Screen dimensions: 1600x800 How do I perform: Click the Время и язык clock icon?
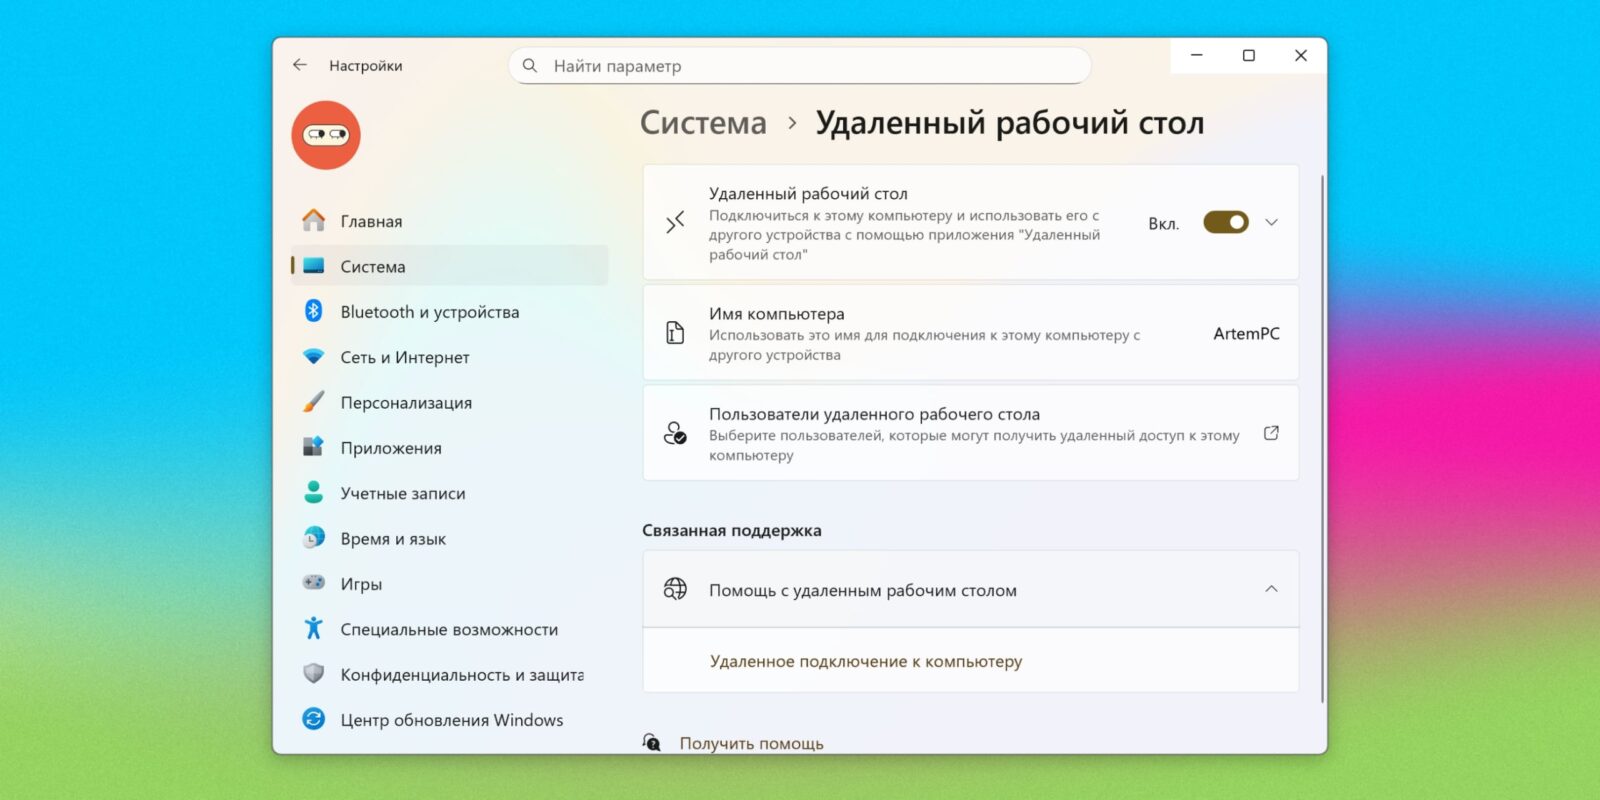point(314,538)
